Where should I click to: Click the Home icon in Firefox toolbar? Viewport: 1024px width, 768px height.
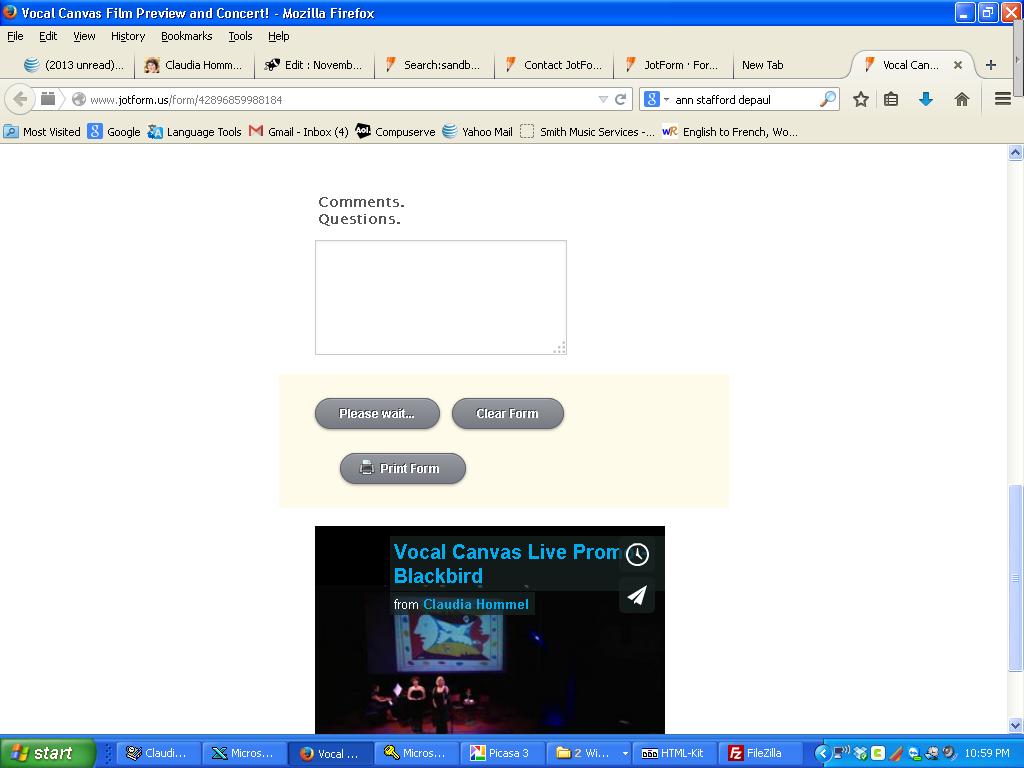962,99
